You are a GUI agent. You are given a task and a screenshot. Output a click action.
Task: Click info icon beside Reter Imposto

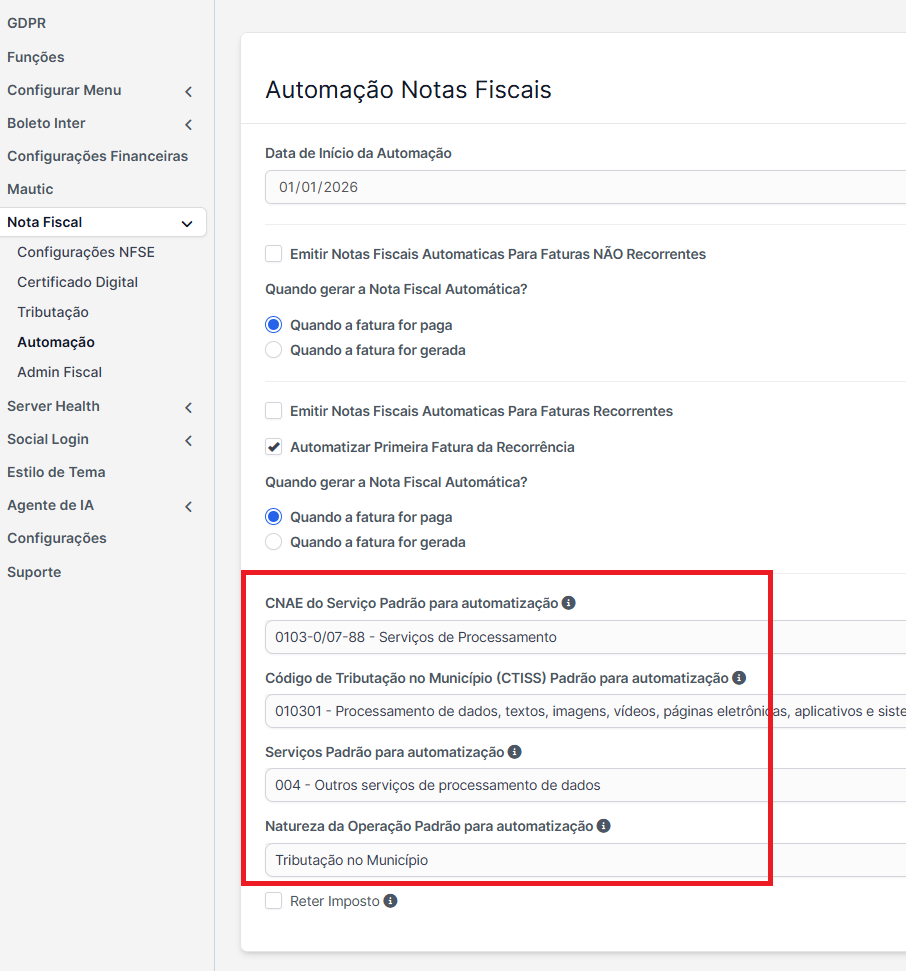click(x=390, y=901)
